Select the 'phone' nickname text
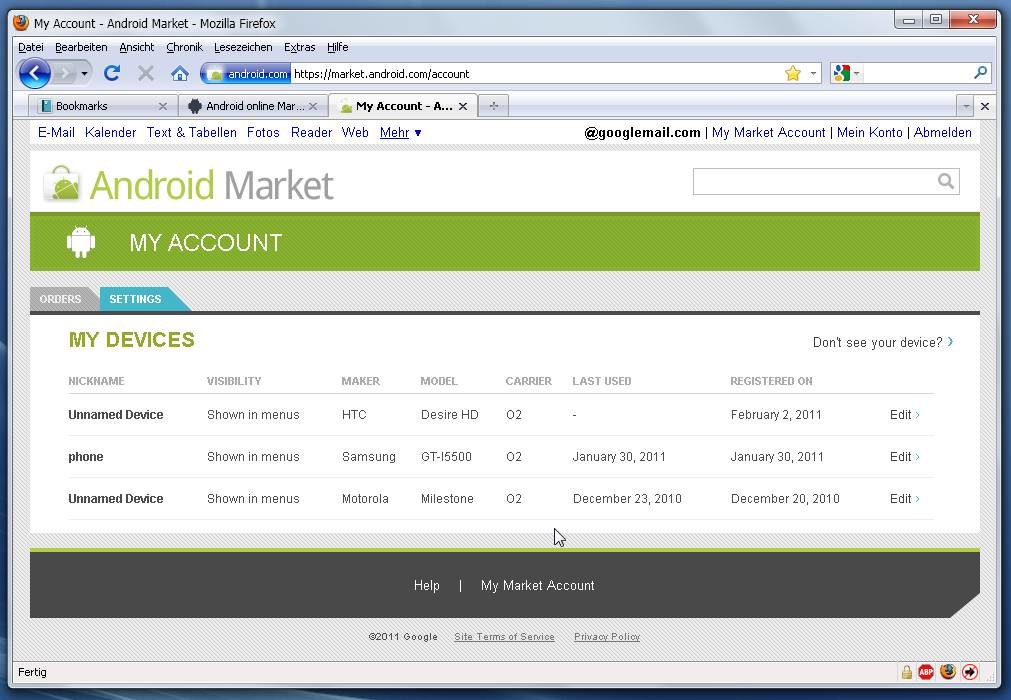The image size is (1011, 700). tap(86, 456)
